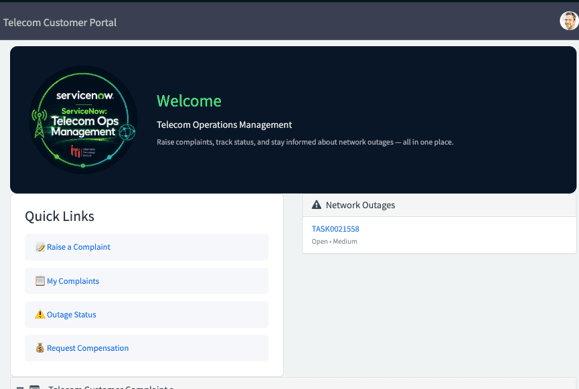Open outage record TASK0021558
This screenshot has height=389, width=579.
(335, 229)
